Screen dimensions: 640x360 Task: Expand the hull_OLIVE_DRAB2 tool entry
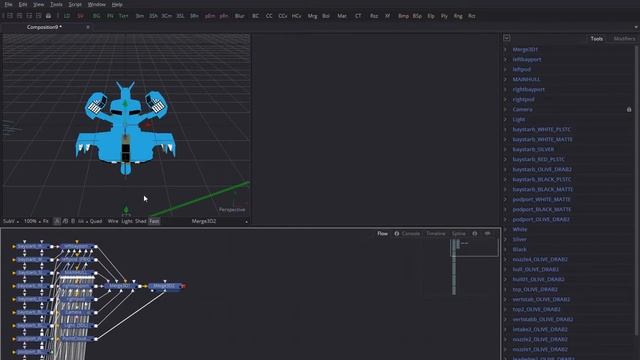click(x=506, y=269)
